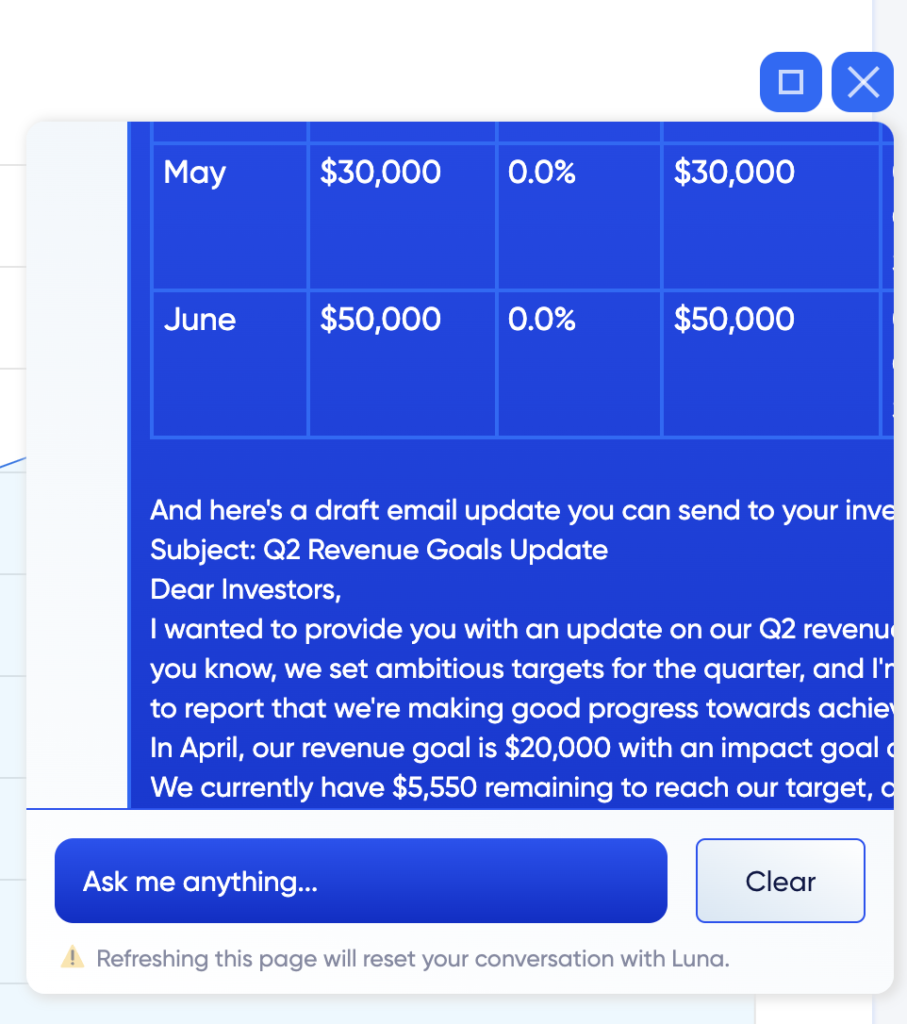Viewport: 907px width, 1024px height.
Task: Click the yellow warning triangle icon
Action: coord(72,957)
